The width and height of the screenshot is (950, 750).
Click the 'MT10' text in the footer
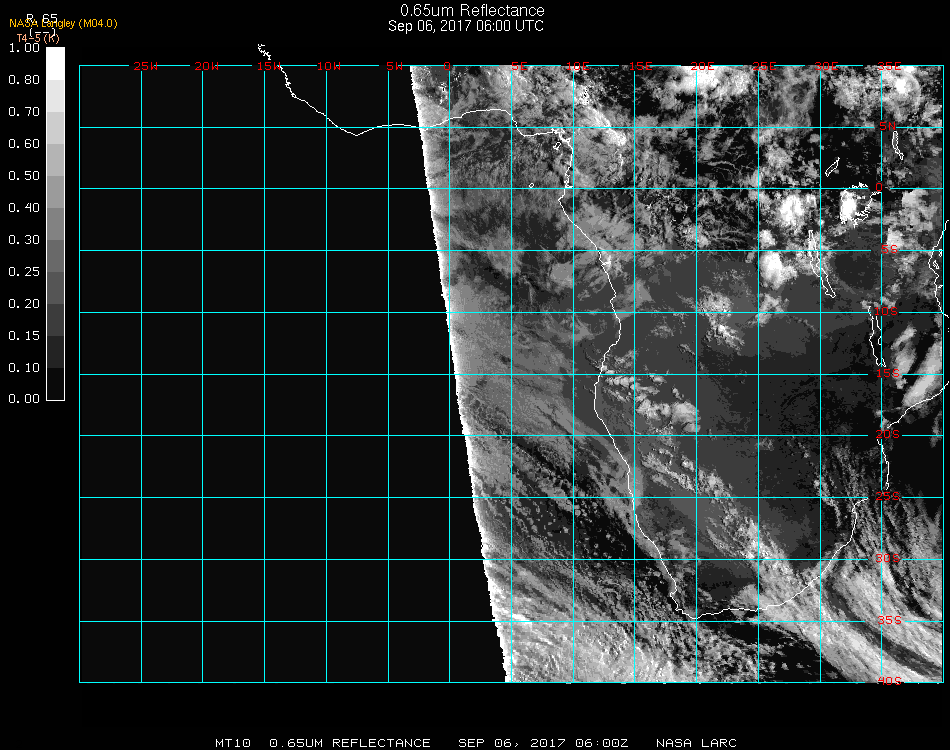pos(233,743)
